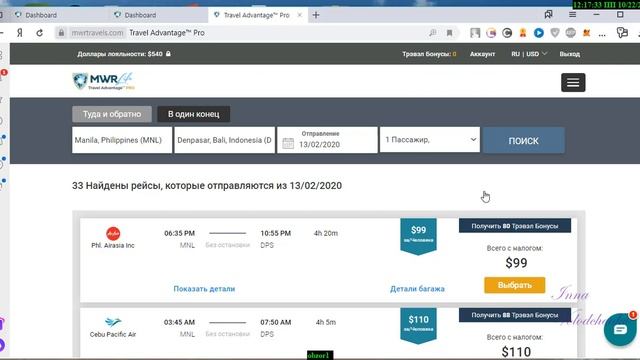Viewport: 640px width, 360px height.
Task: Open a new browser tab
Action: pyautogui.click(x=316, y=15)
